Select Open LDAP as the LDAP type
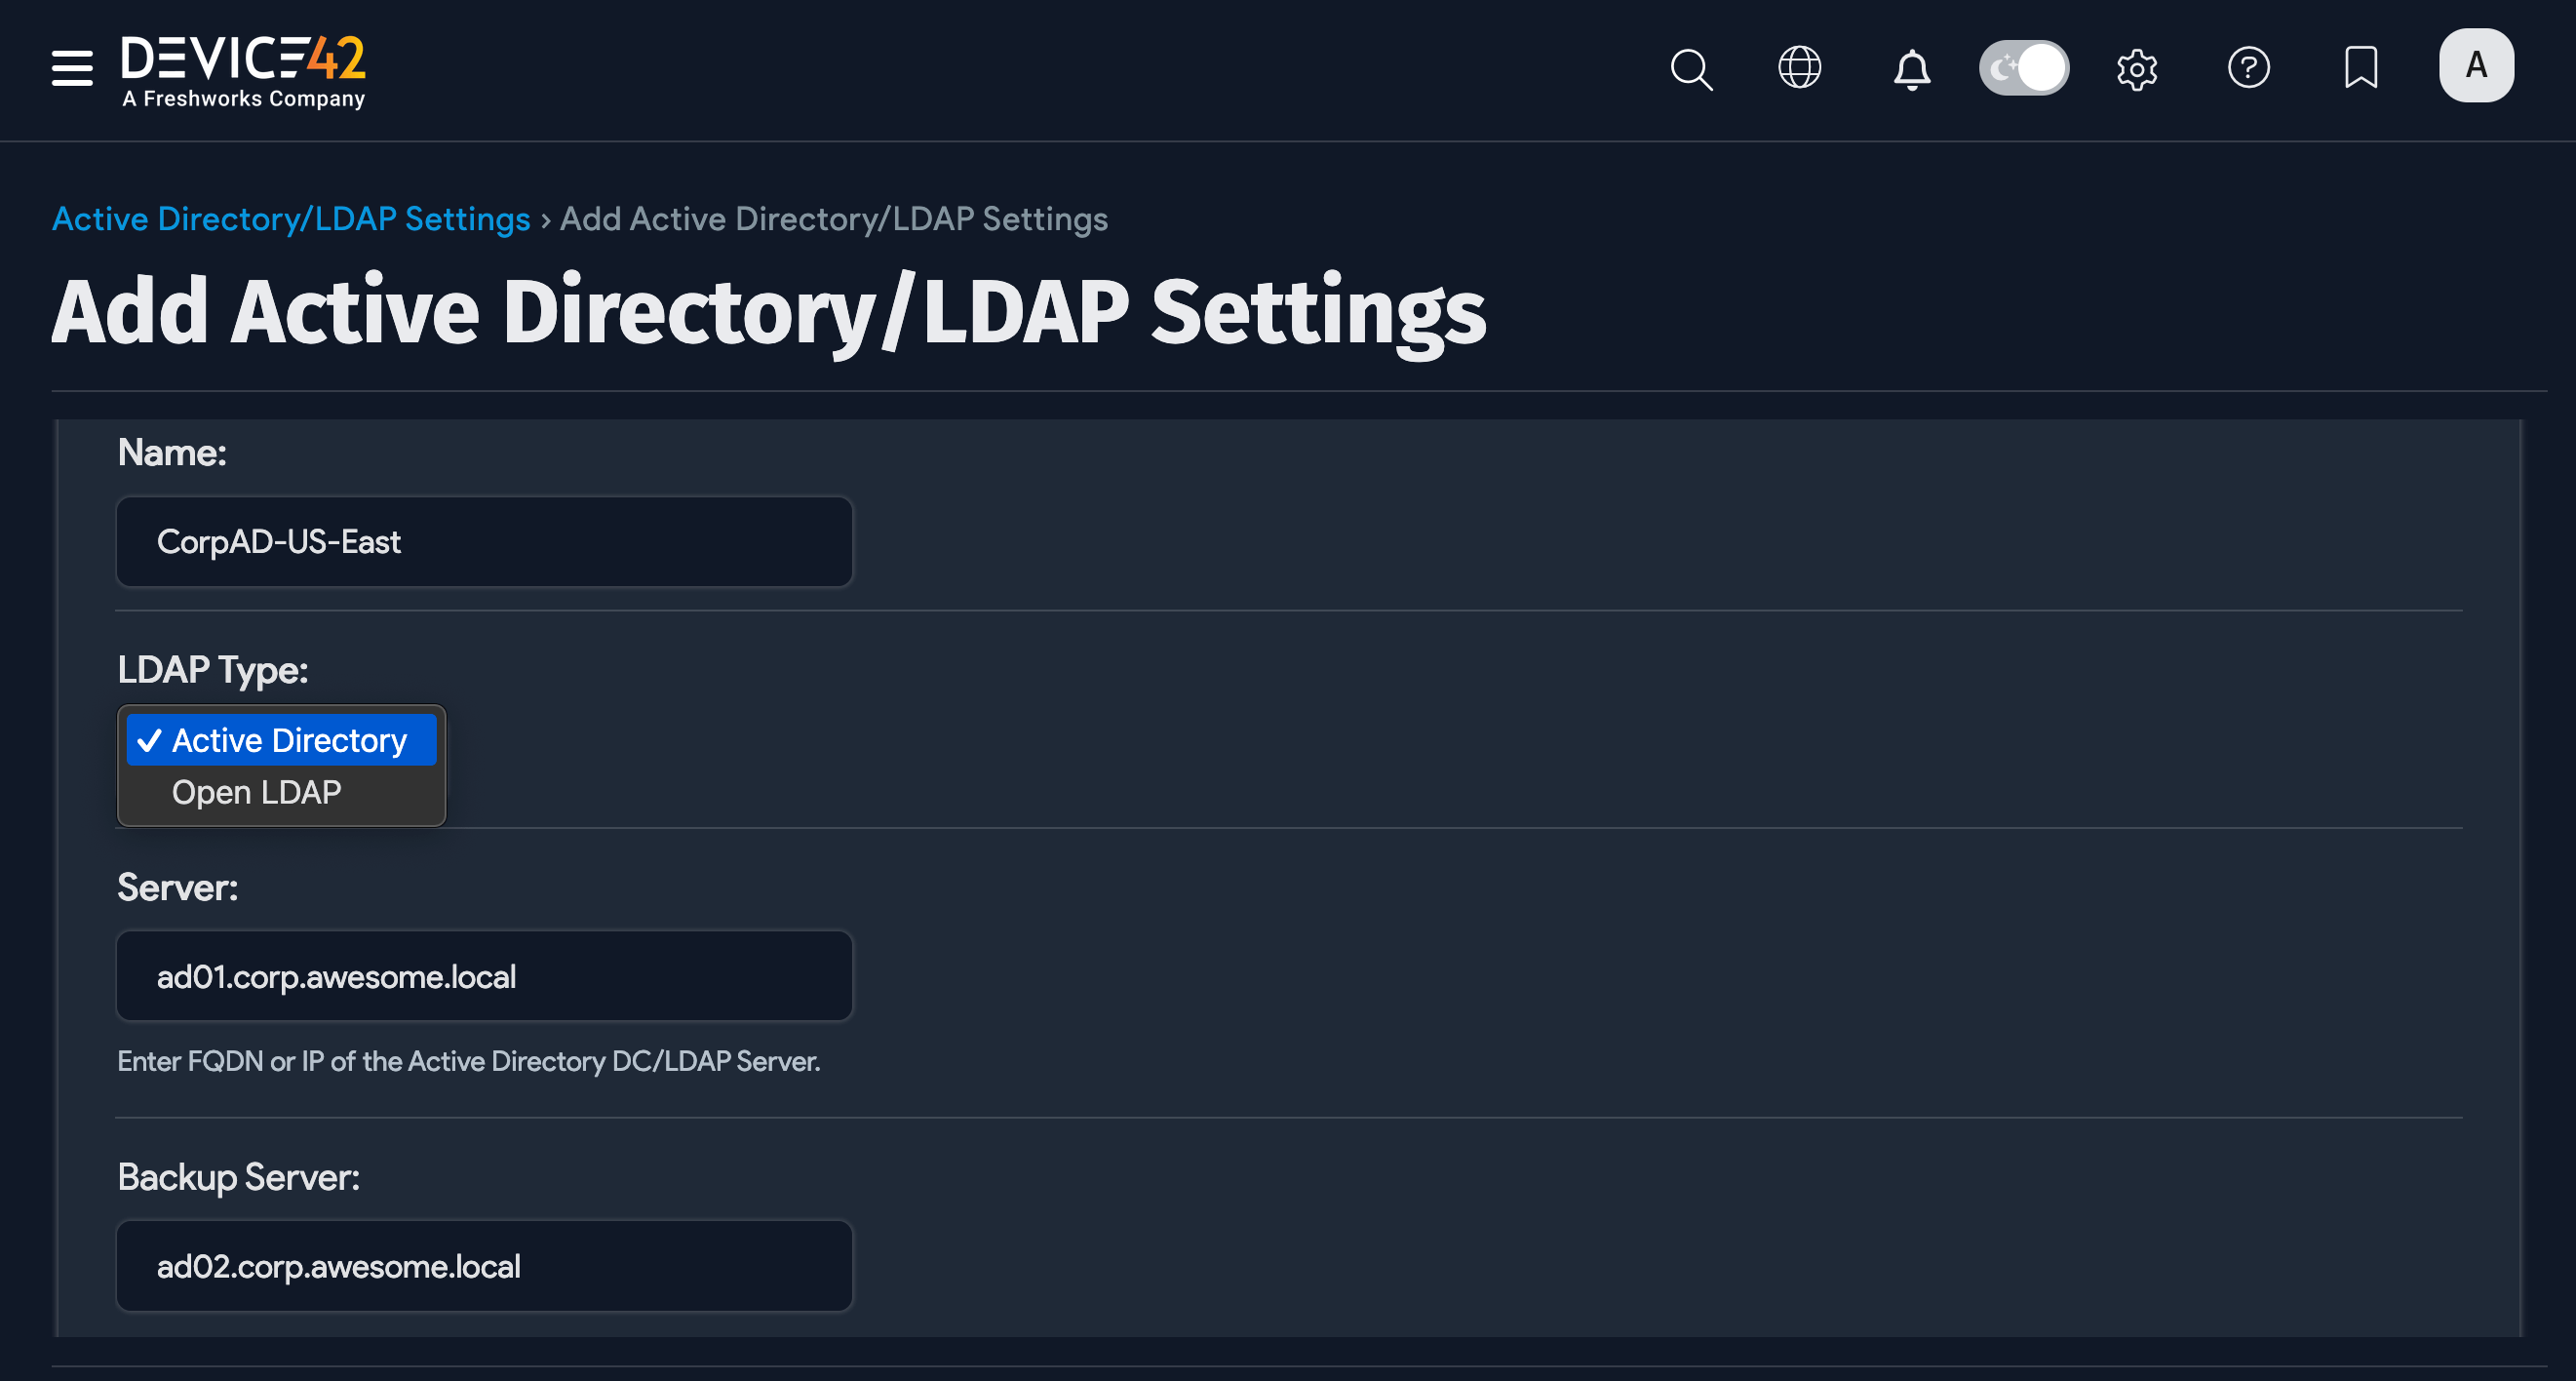The width and height of the screenshot is (2576, 1381). 256,792
